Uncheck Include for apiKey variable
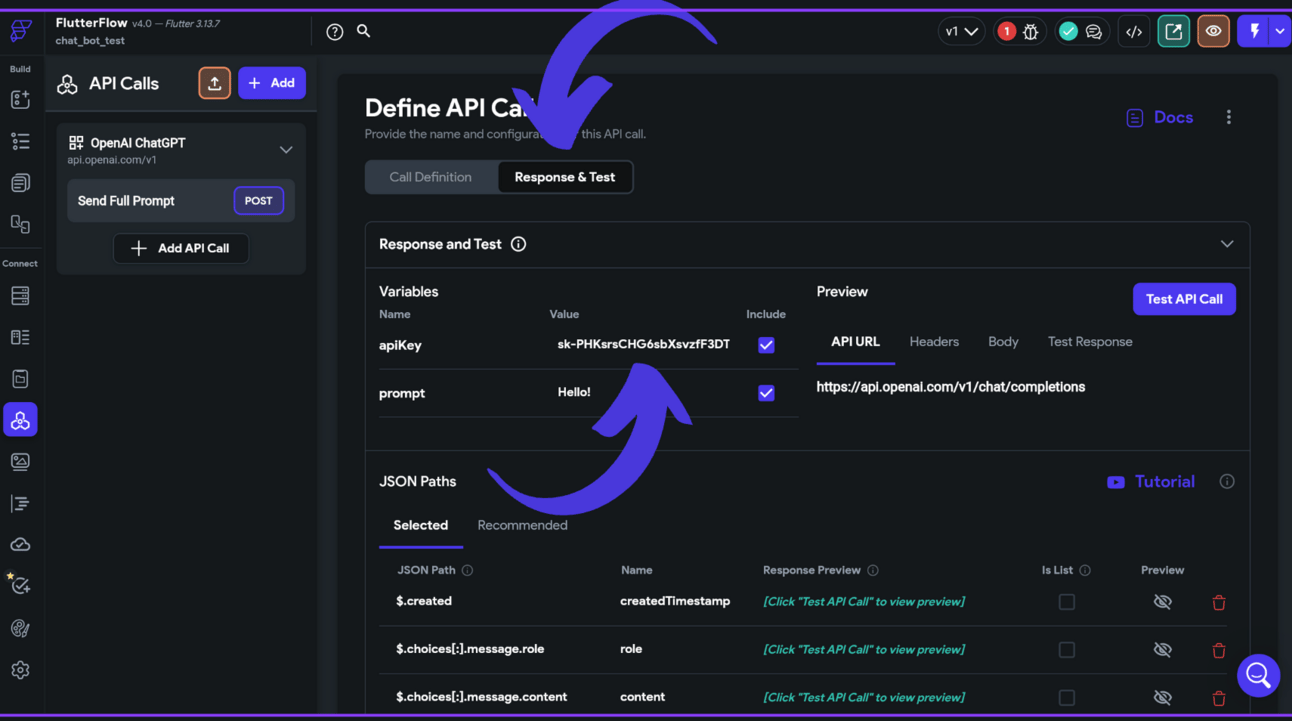 coord(766,345)
